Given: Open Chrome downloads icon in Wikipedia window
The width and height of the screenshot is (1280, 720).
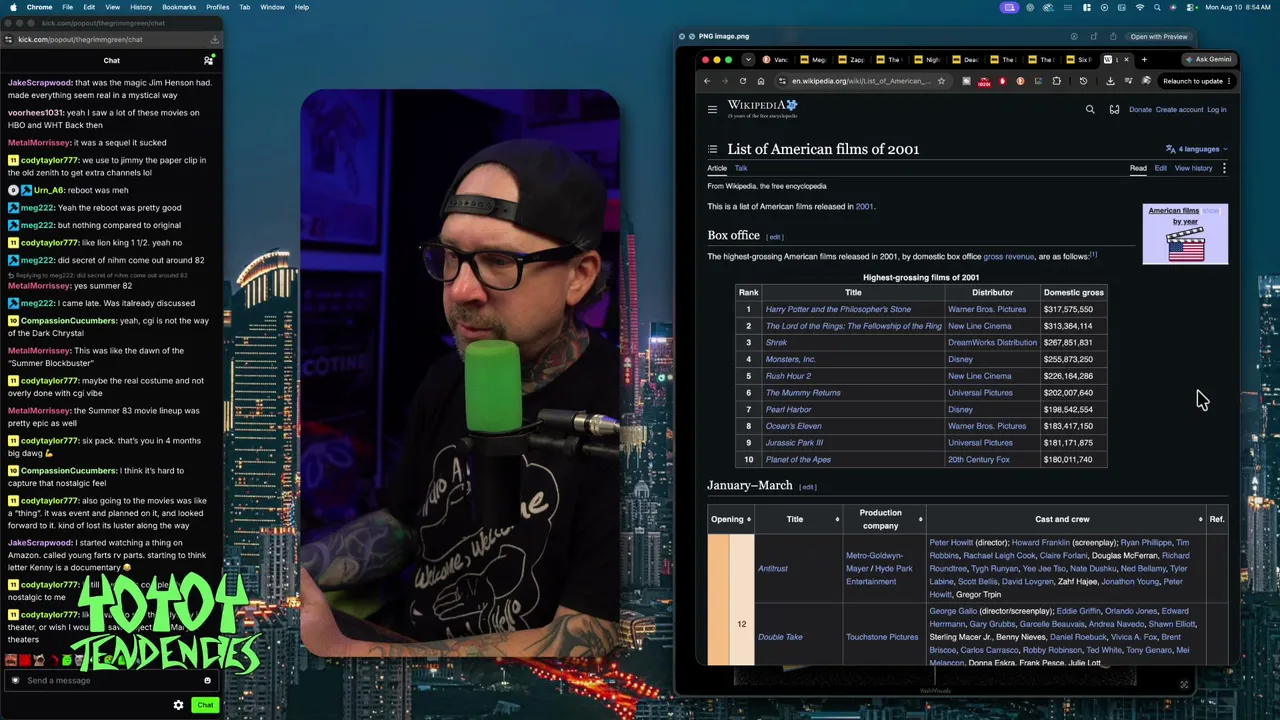Looking at the screenshot, I should click(1110, 81).
